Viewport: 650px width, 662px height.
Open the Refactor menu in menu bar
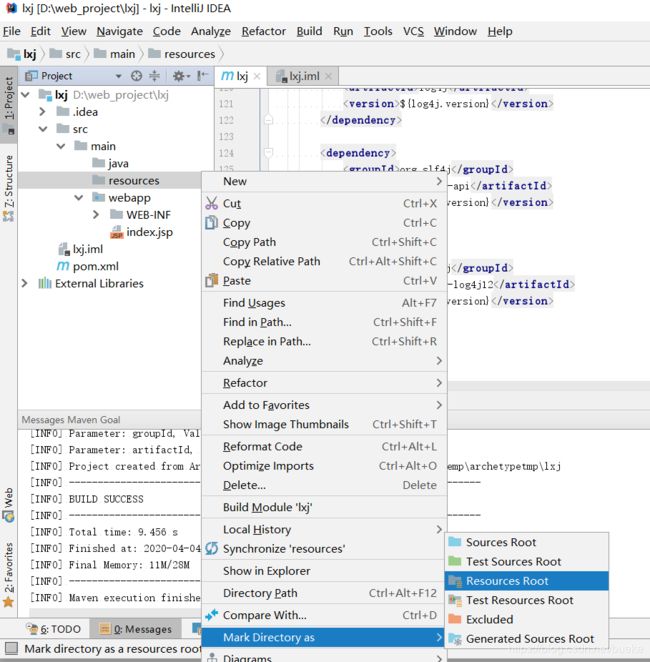263,31
